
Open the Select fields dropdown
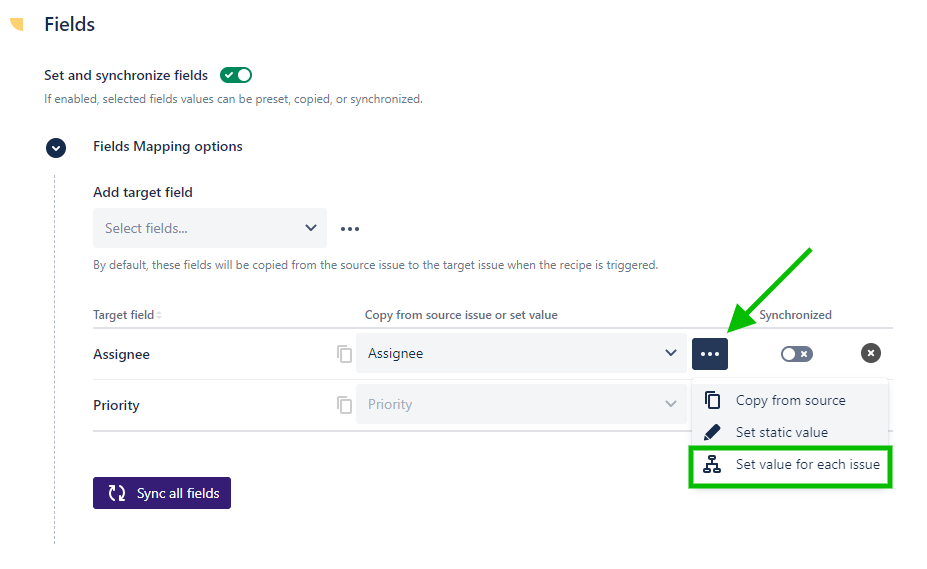coord(210,228)
